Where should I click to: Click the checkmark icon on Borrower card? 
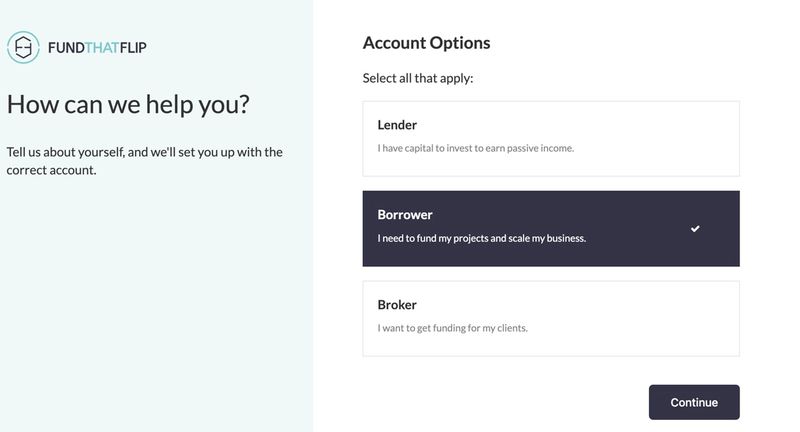coord(695,229)
